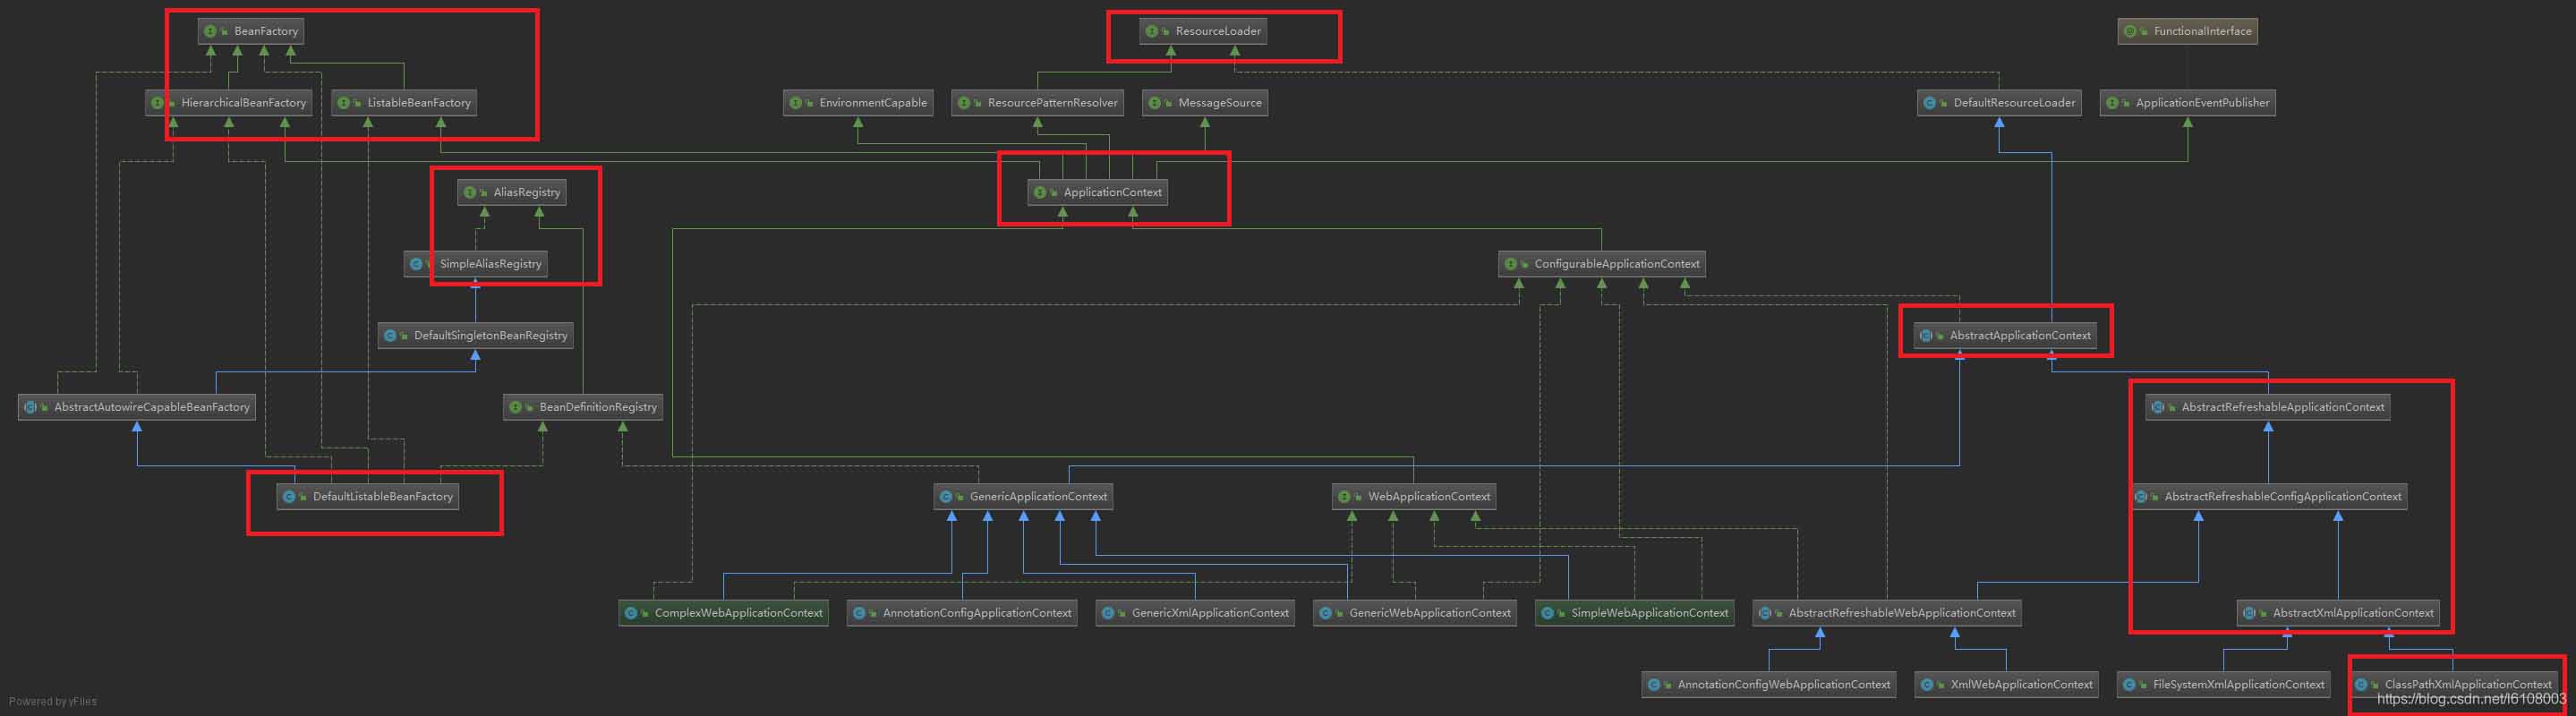Viewport: 2576px width, 716px height.
Task: Click the SimpleWebApplicationContext label
Action: click(1650, 613)
